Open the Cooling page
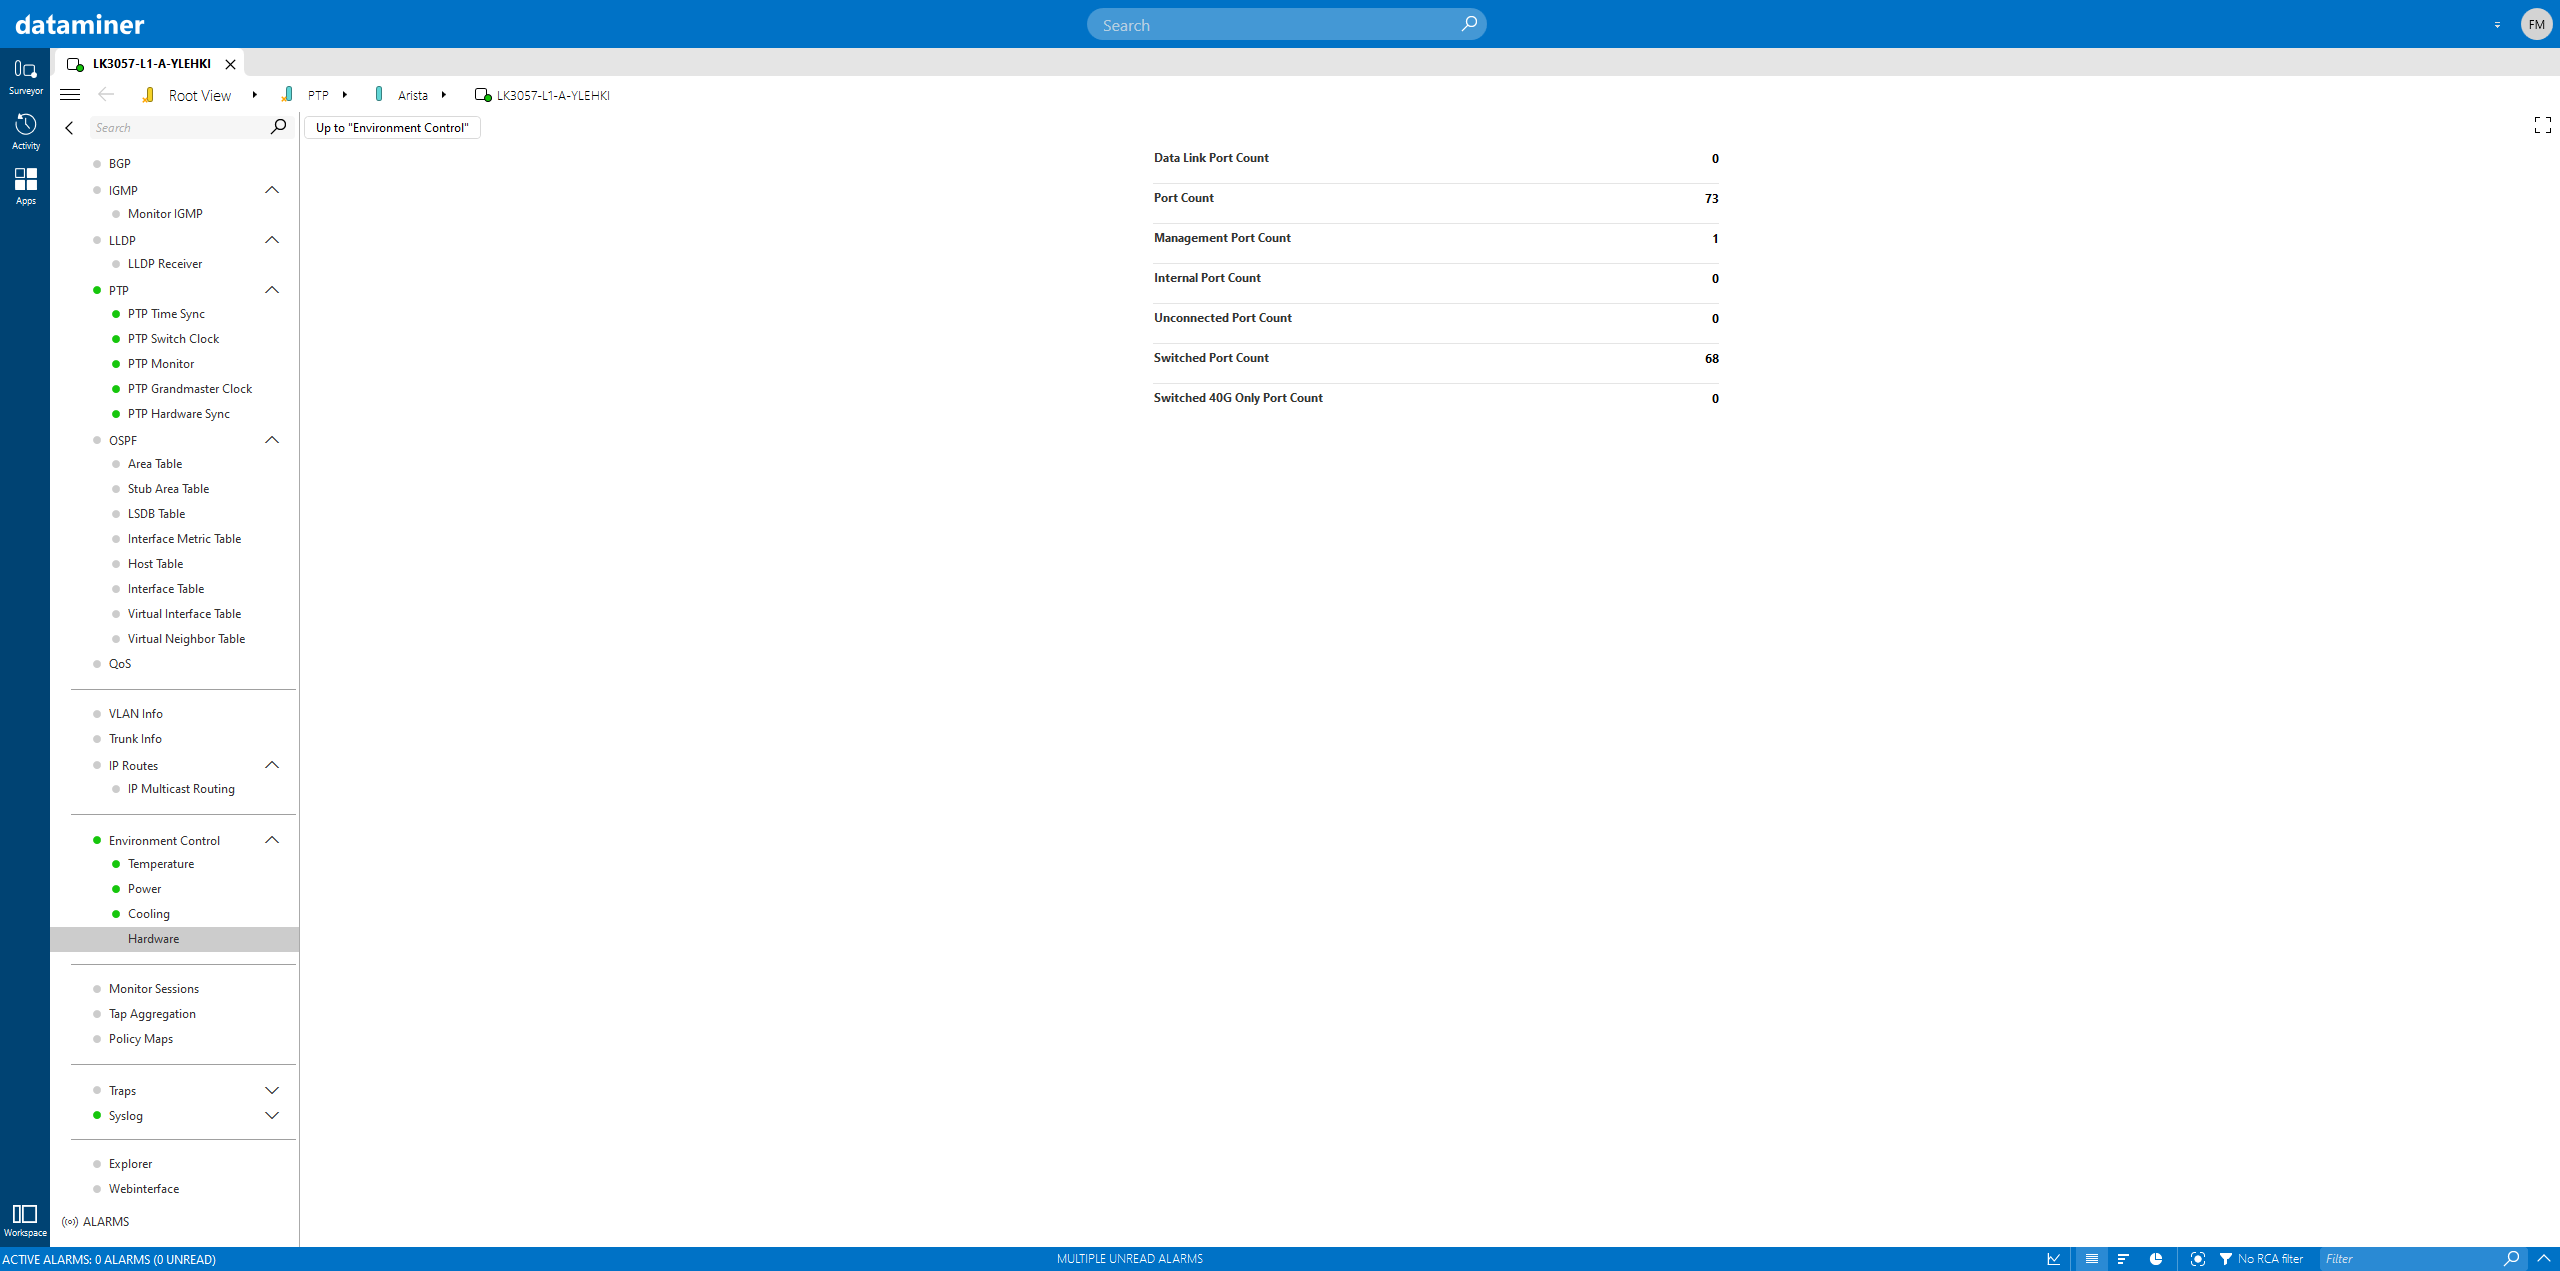This screenshot has width=2560, height=1271. [149, 914]
